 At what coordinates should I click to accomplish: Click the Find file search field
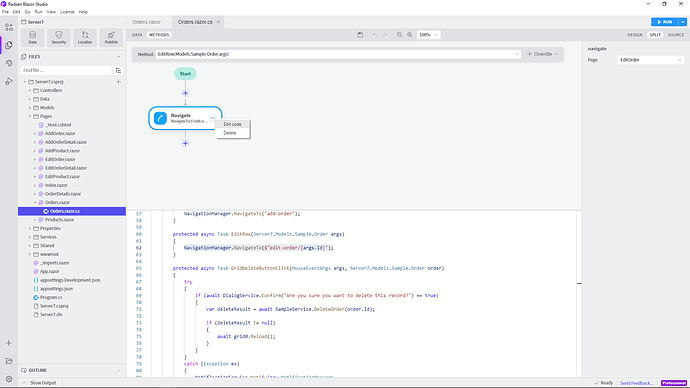click(x=66, y=70)
